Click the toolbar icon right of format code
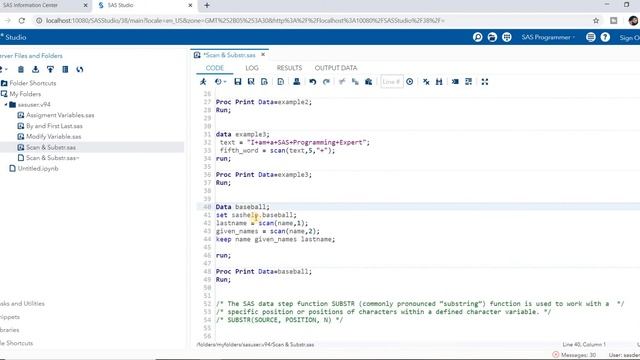The width and height of the screenshot is (640, 360). click(x=469, y=82)
